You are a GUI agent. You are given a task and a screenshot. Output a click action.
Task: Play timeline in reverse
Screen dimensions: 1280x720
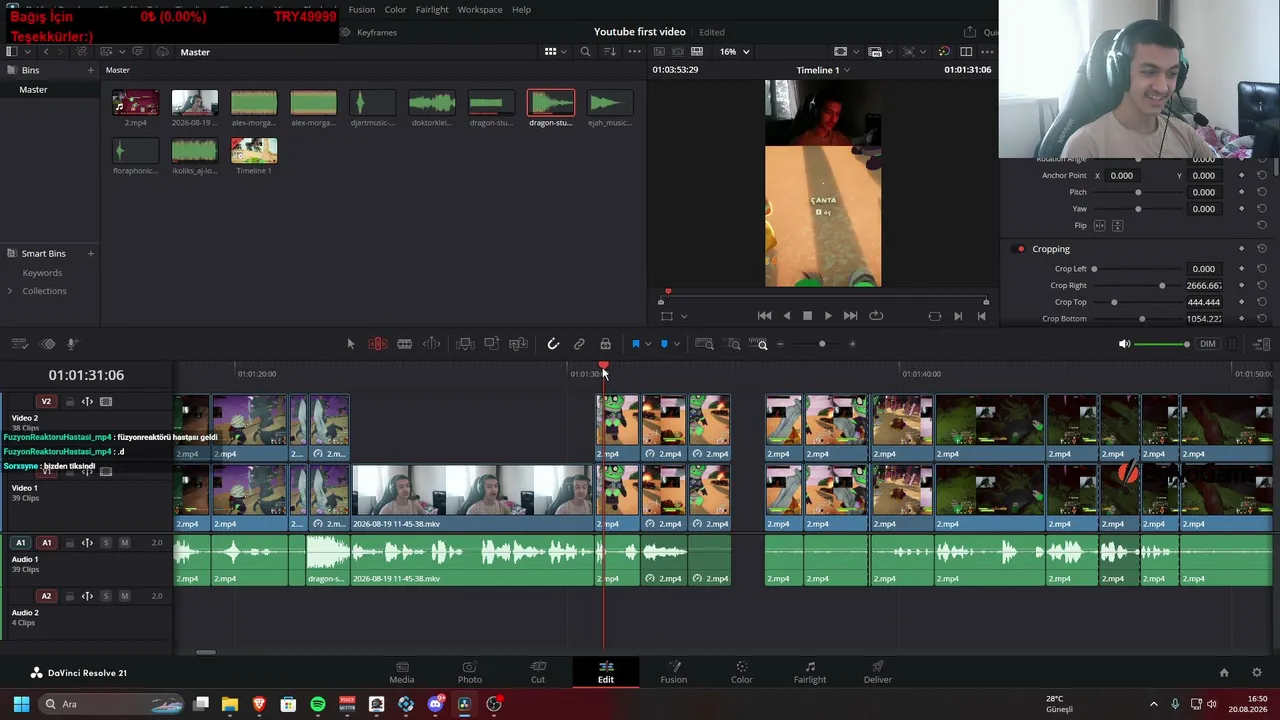786,316
